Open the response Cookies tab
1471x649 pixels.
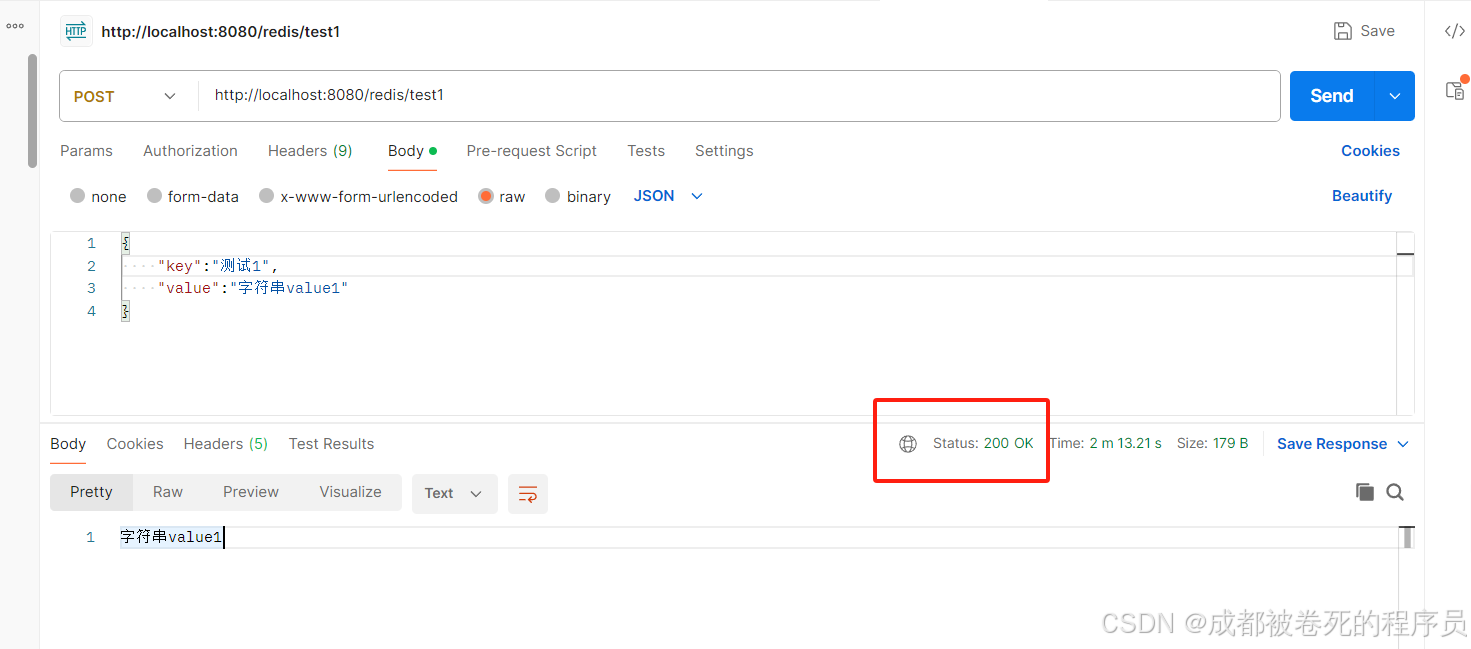point(135,444)
